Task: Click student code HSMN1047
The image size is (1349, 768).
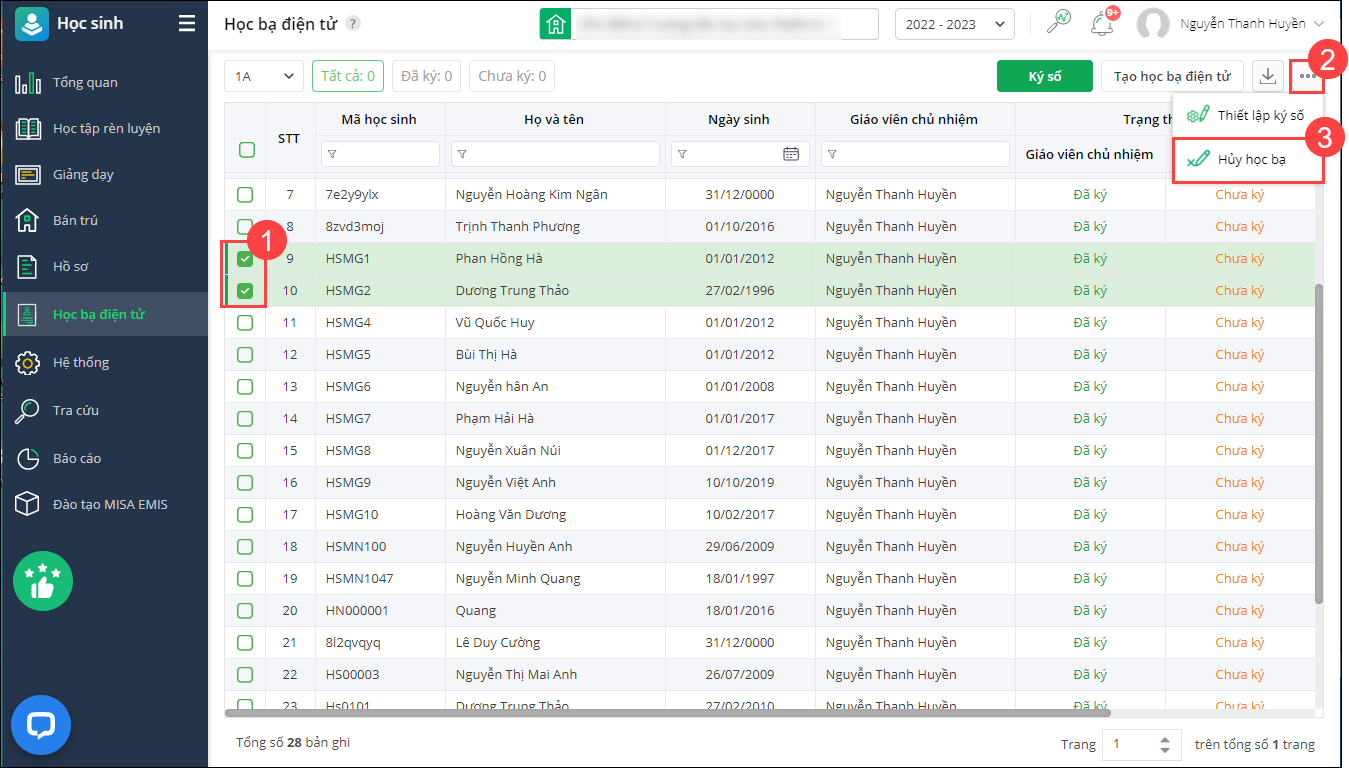Action: coord(359,578)
